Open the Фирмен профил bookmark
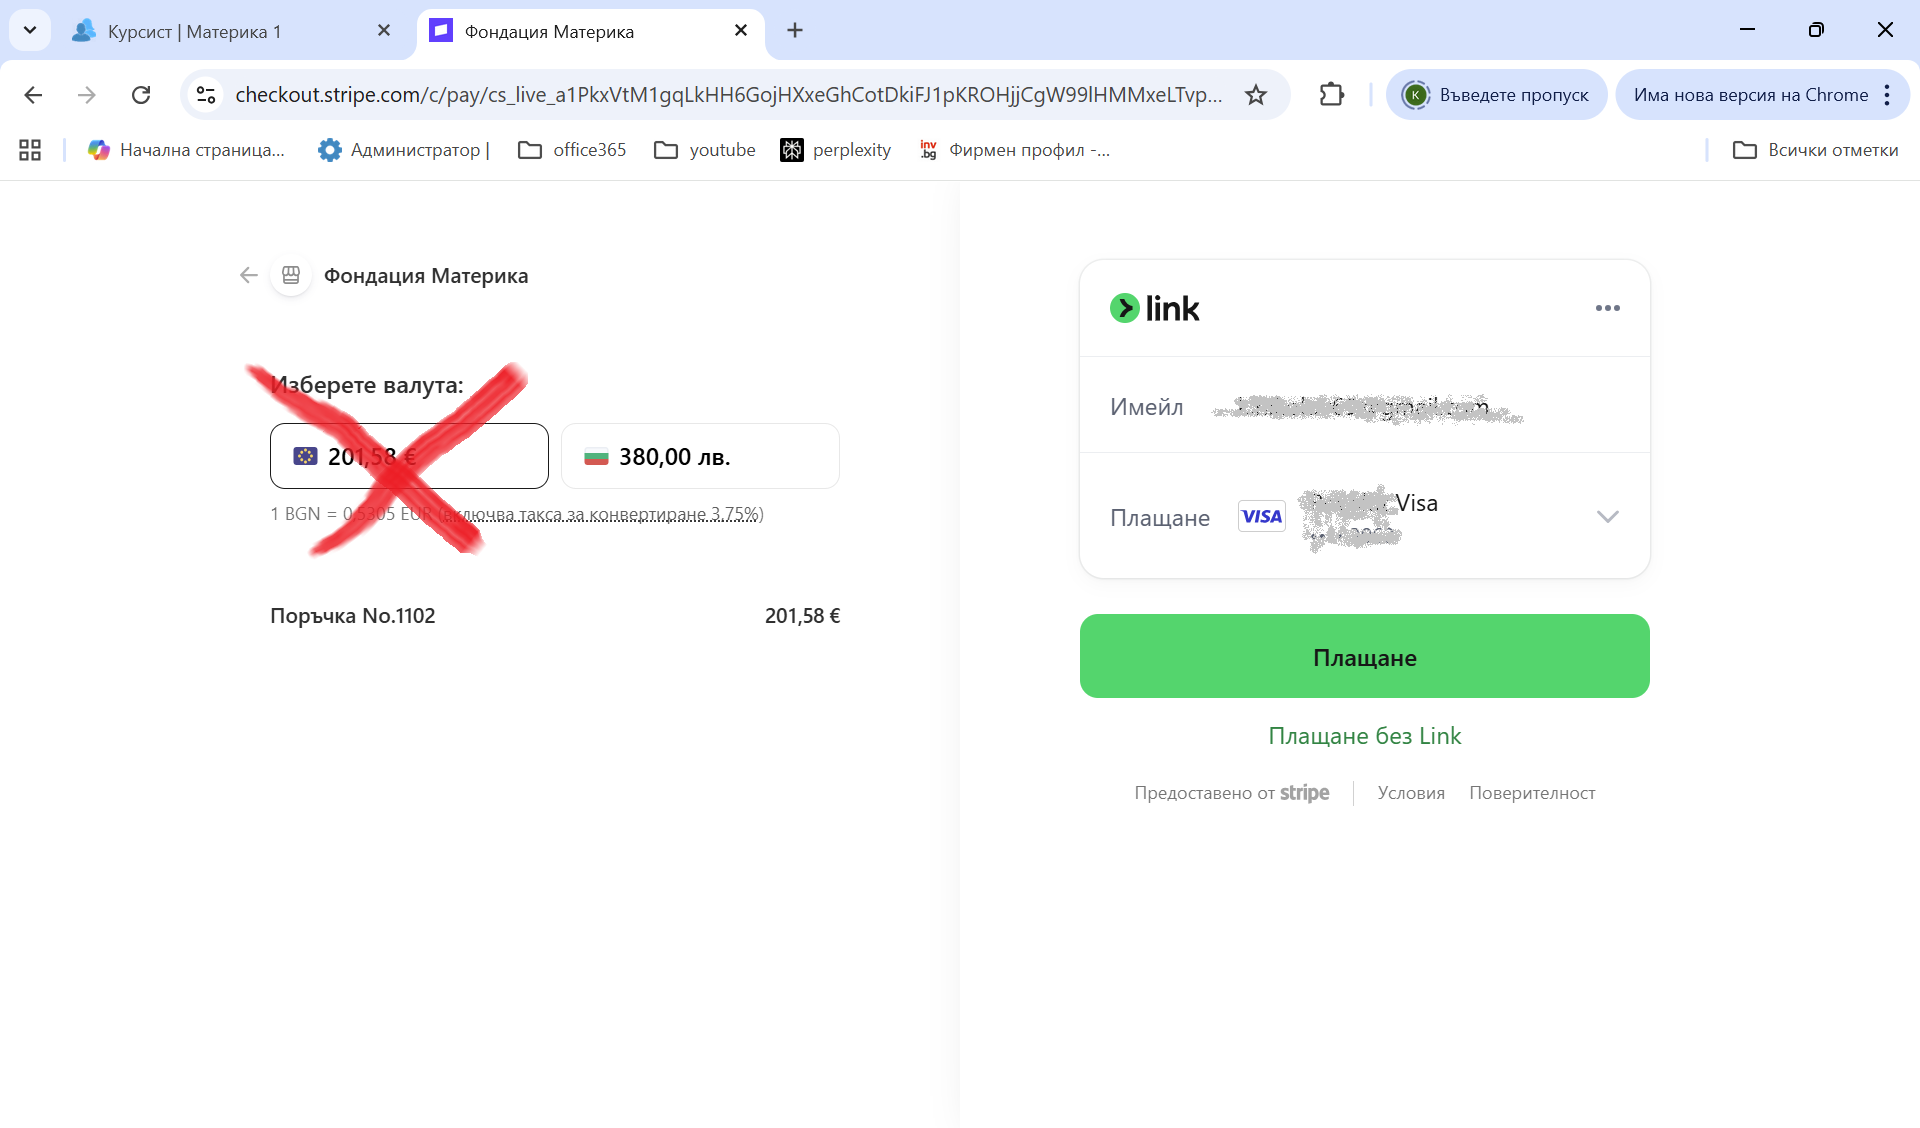This screenshot has width=1920, height=1128. [1014, 150]
